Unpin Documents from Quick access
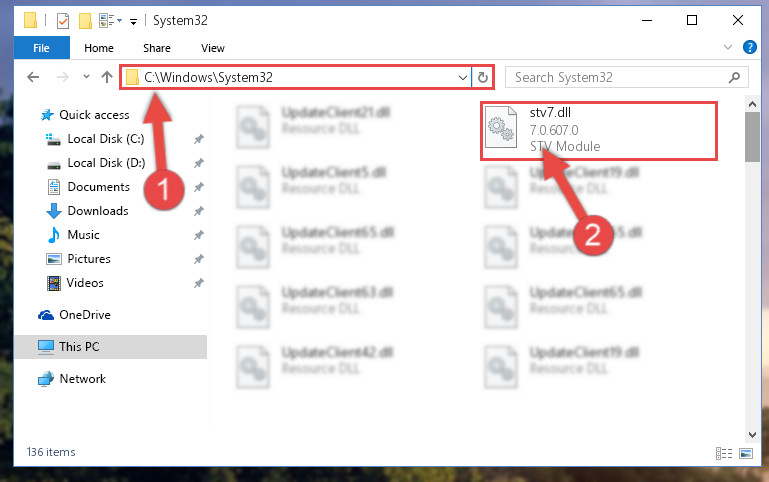The width and height of the screenshot is (769, 482). (199, 187)
